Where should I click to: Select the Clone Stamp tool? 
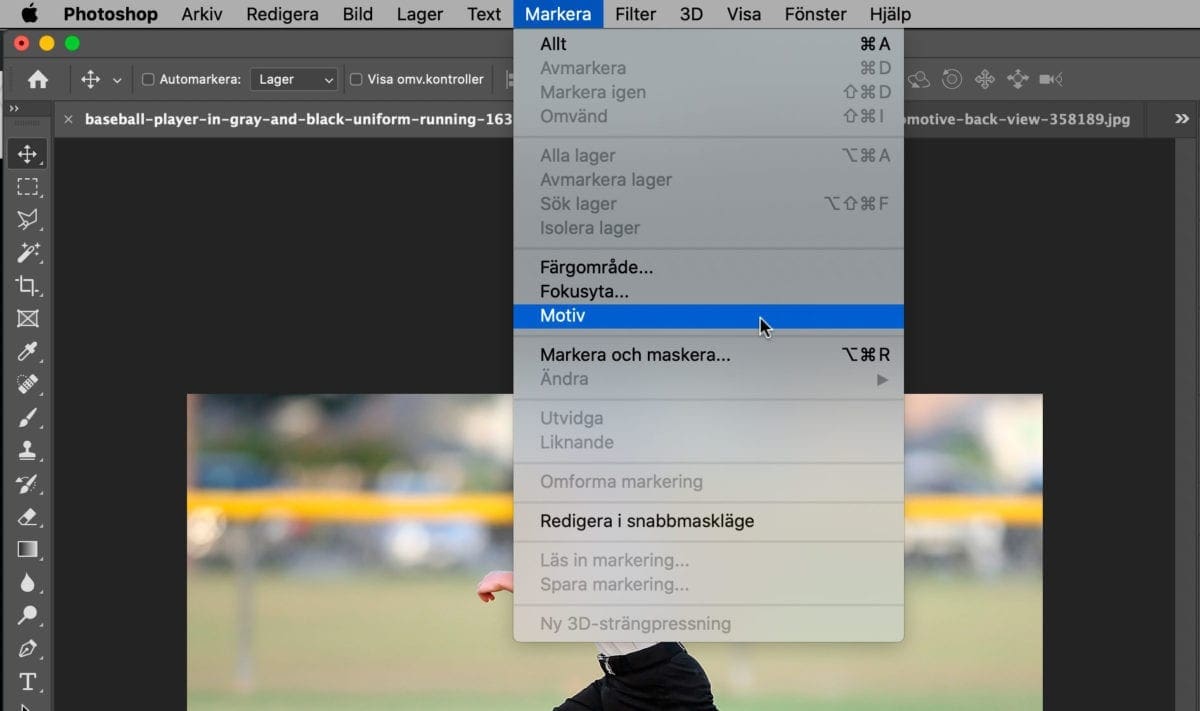click(27, 451)
